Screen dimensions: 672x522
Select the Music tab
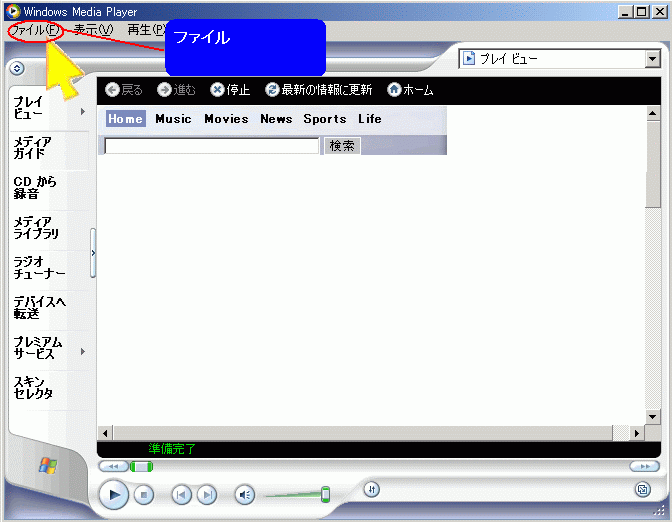click(173, 119)
